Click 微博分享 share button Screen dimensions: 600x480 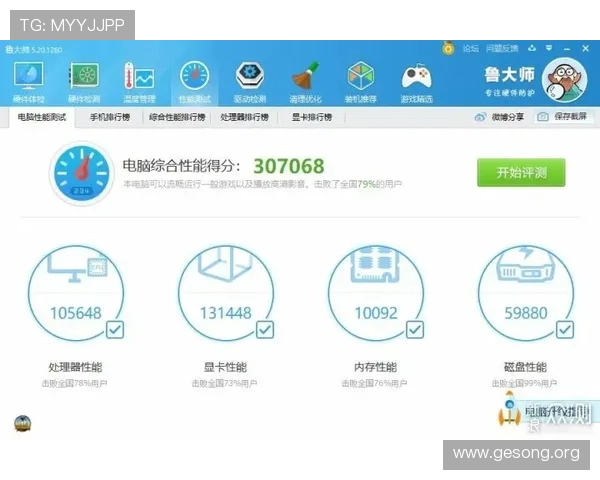499,117
